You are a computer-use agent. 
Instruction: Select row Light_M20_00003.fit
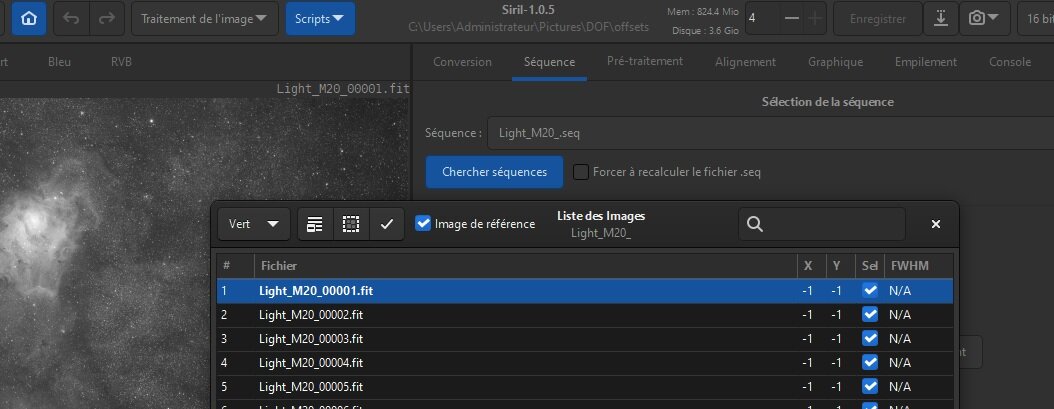[x=585, y=339]
